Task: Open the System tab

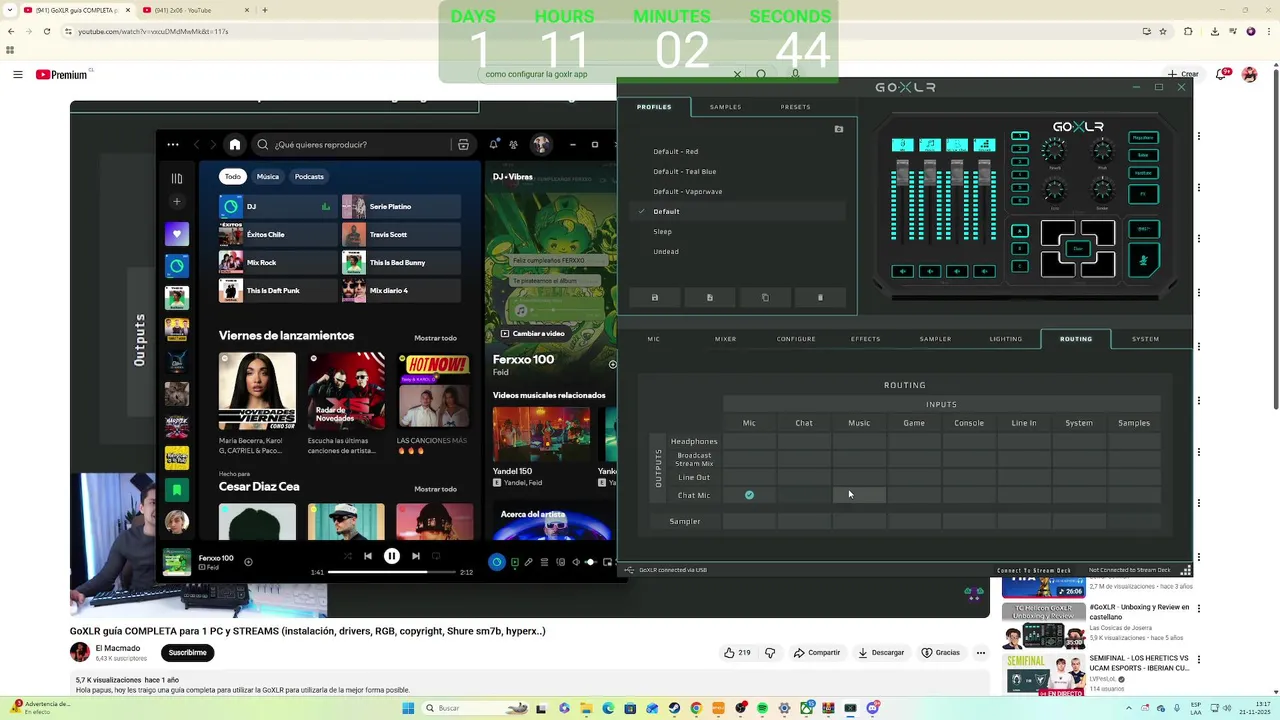Action: (1146, 339)
